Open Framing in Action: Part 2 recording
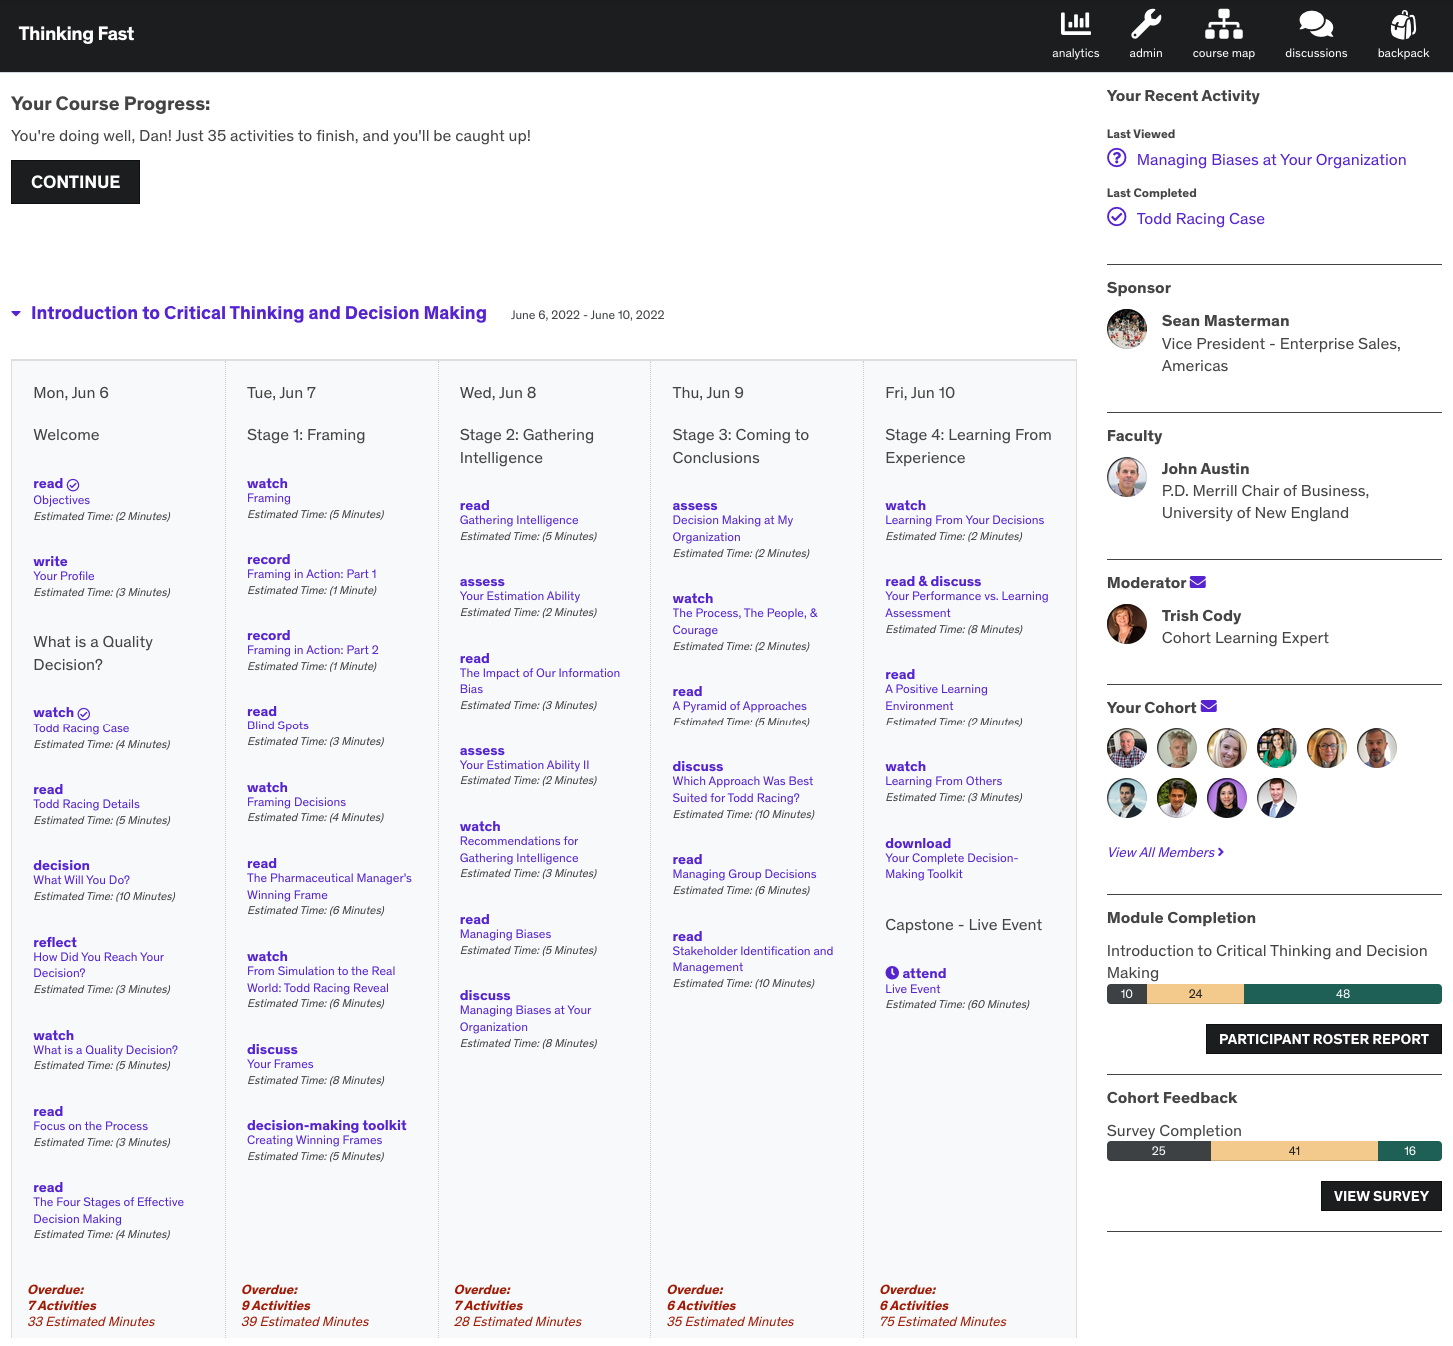This screenshot has height=1346, width=1453. pyautogui.click(x=313, y=650)
